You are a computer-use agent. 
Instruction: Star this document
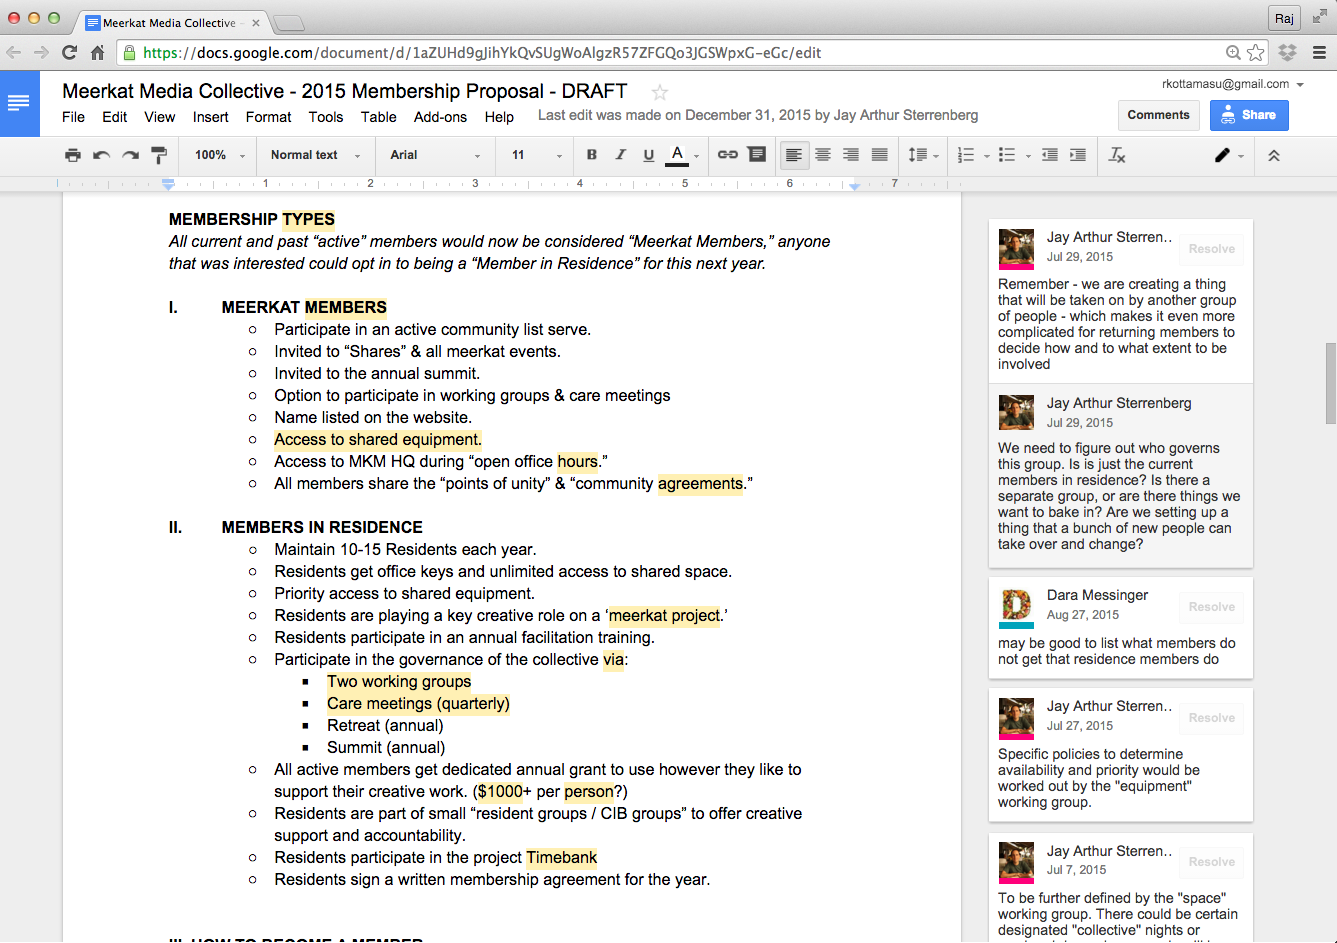[x=660, y=92]
